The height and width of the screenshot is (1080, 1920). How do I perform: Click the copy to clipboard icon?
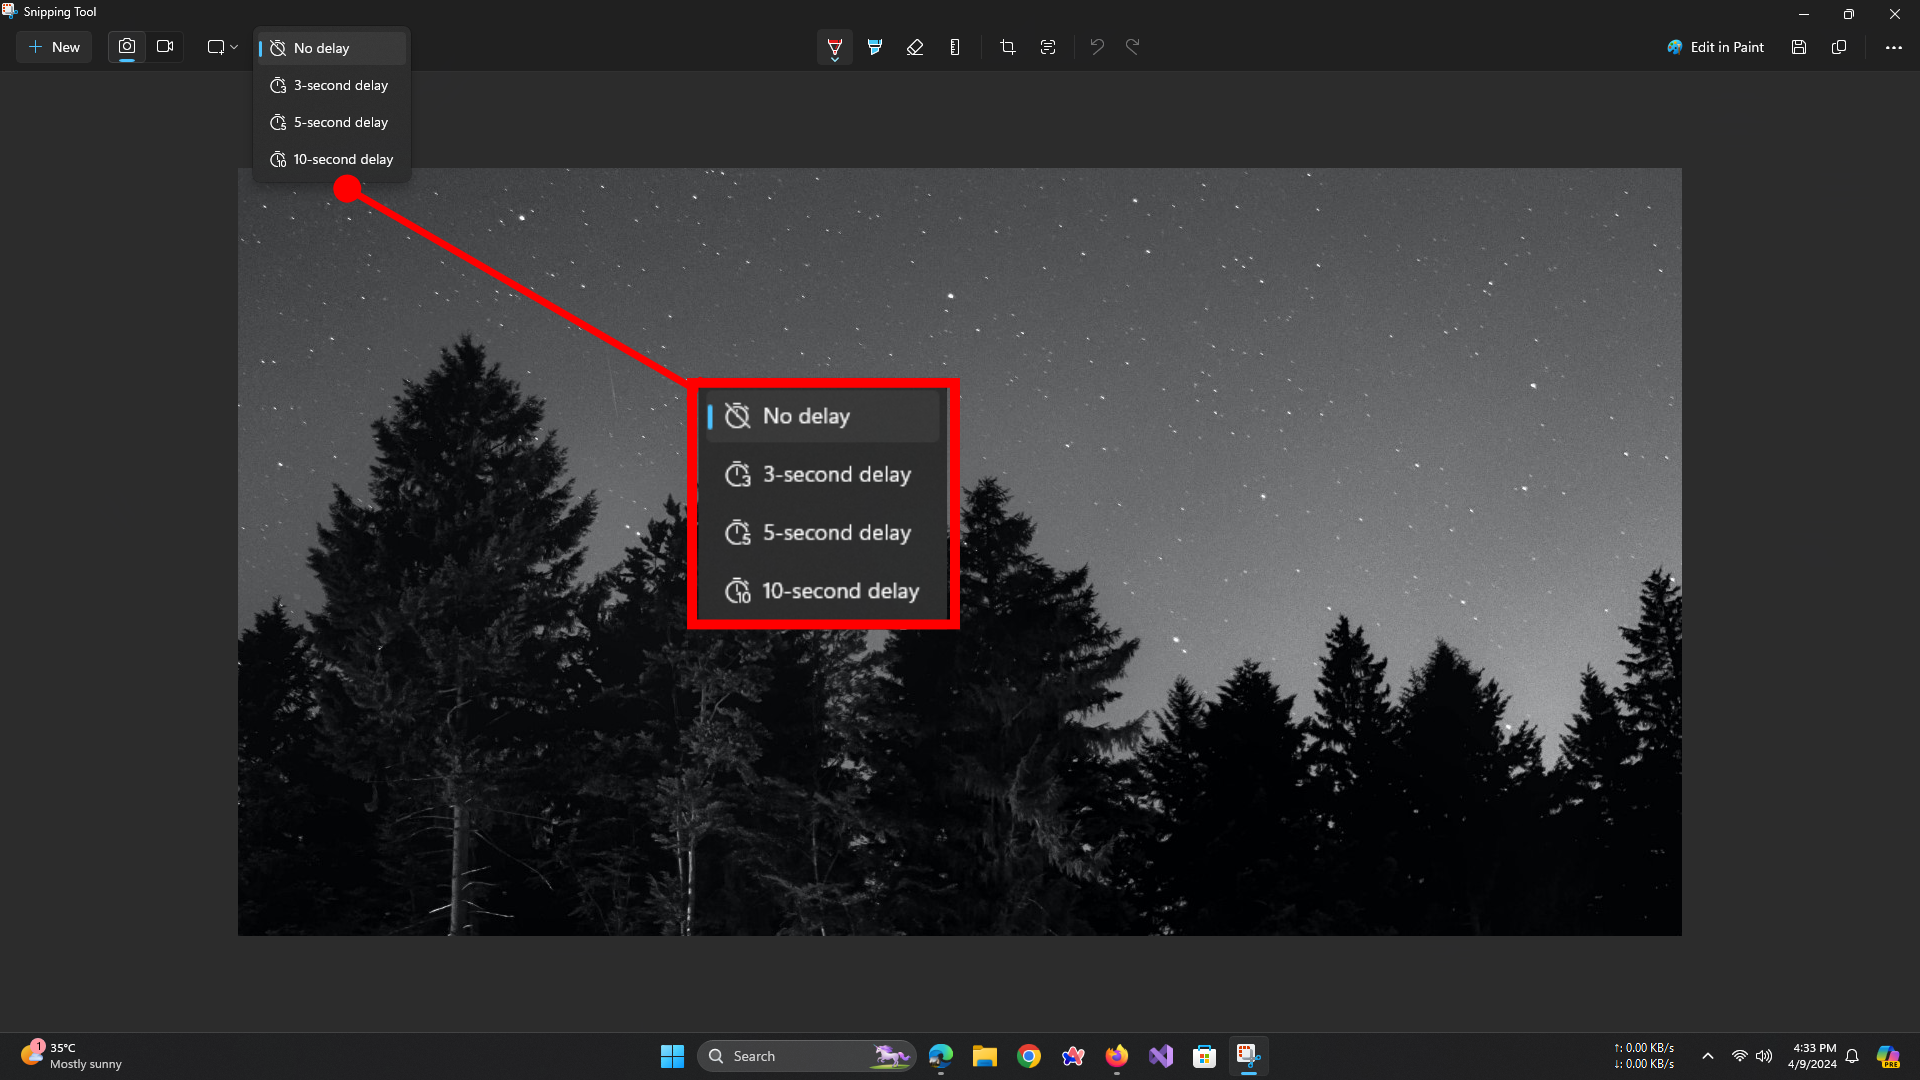tap(1839, 47)
